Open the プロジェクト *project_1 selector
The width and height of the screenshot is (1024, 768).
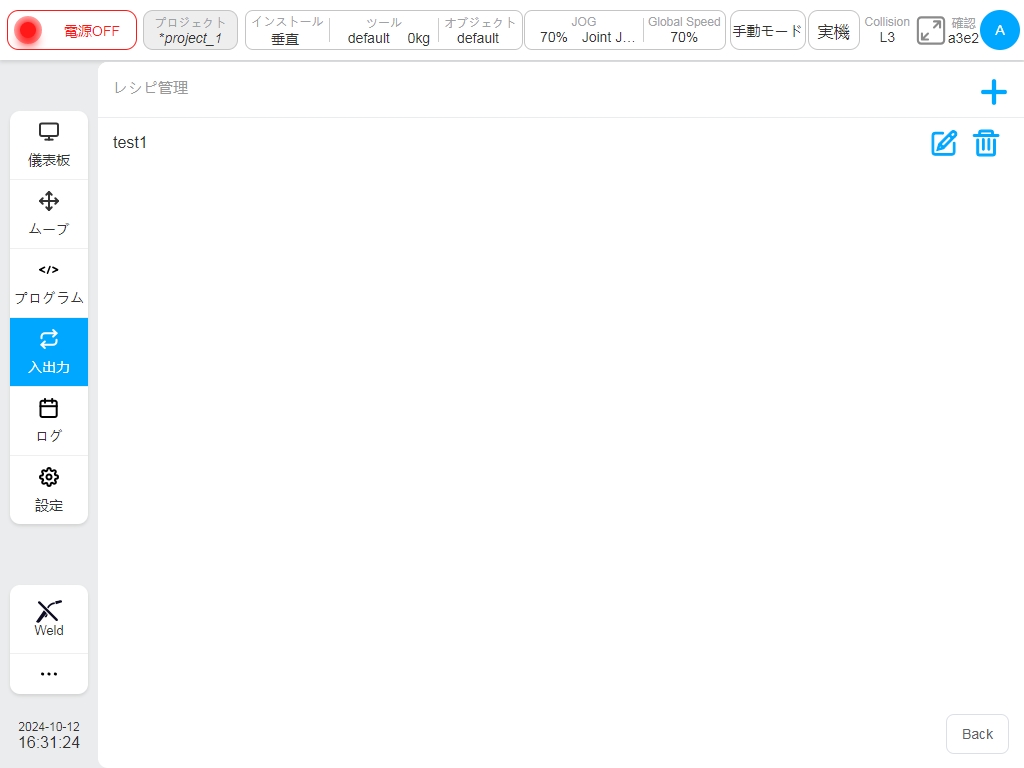(x=190, y=30)
